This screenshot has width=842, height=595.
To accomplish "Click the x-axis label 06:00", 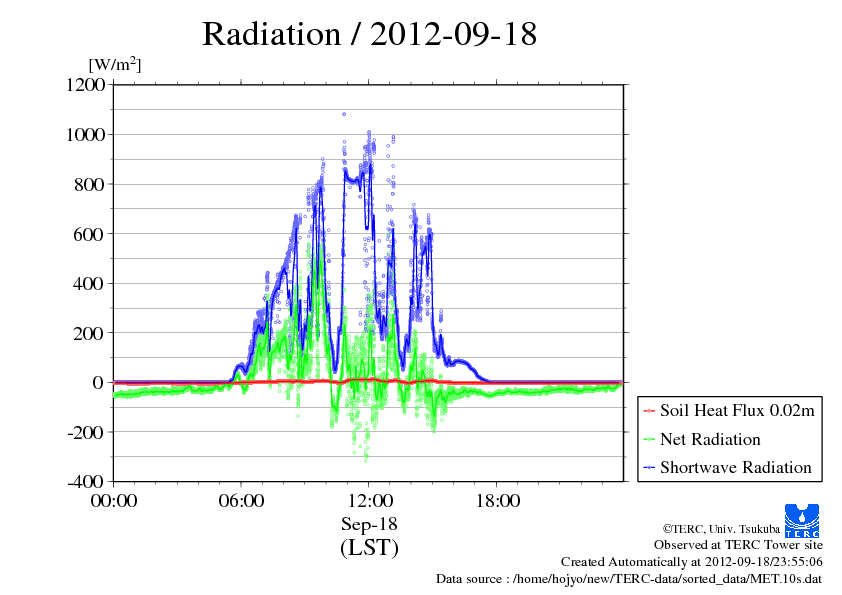I will click(241, 500).
